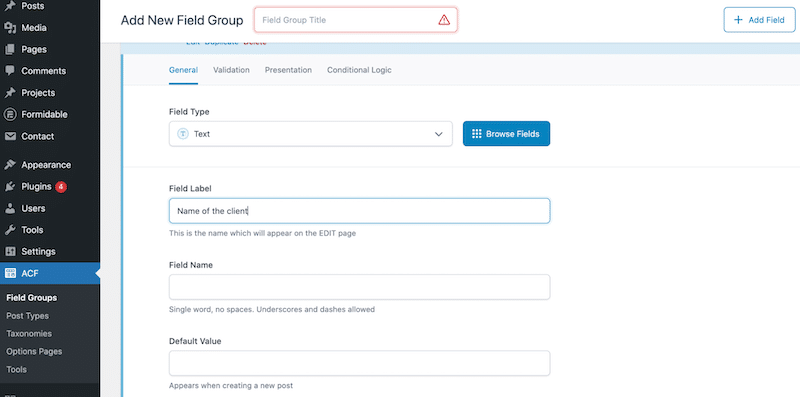Open the Formidable forms icon

pos(10,114)
